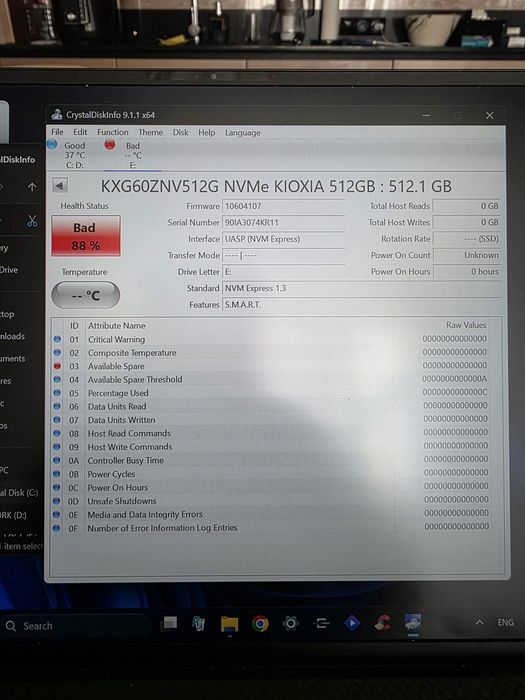Screen dimensions: 525x700
Task: Click raw value 000000000000000C of Percentage Used
Action: 455,392
